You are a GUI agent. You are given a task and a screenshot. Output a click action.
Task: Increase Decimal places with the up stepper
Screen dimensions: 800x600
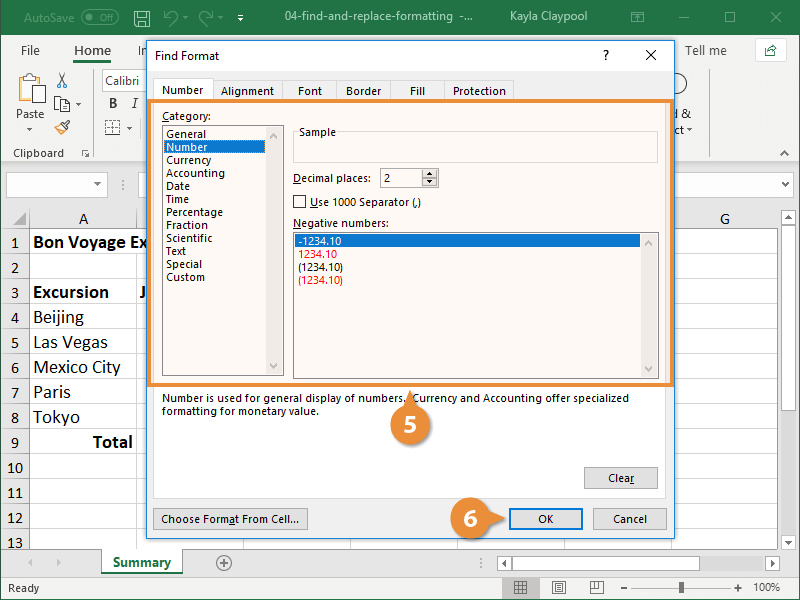430,173
